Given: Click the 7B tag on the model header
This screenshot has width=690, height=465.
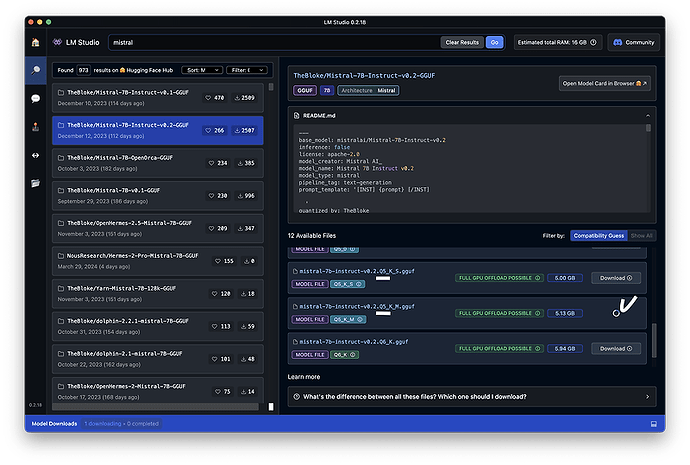Looking at the screenshot, I should click(327, 90).
